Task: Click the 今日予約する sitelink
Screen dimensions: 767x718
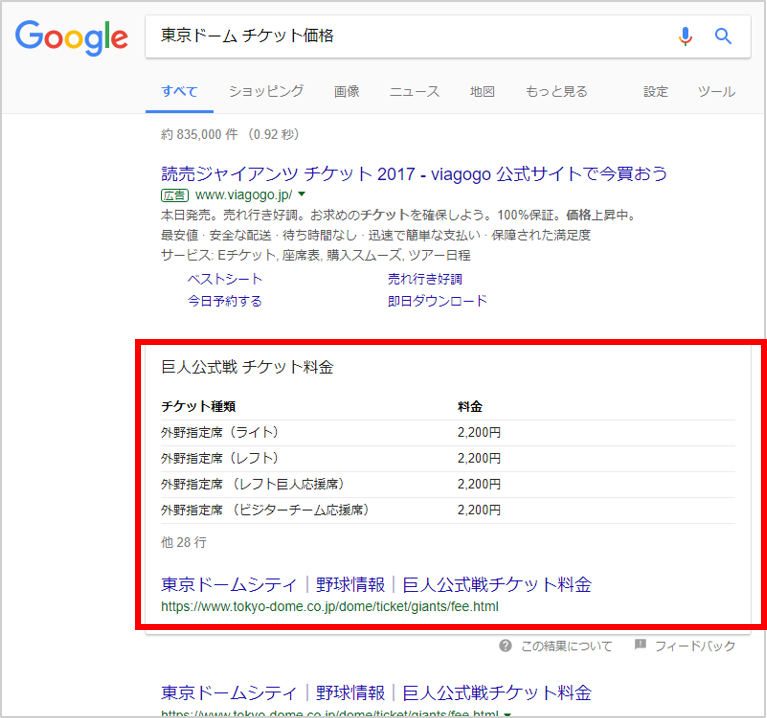Action: 225,301
